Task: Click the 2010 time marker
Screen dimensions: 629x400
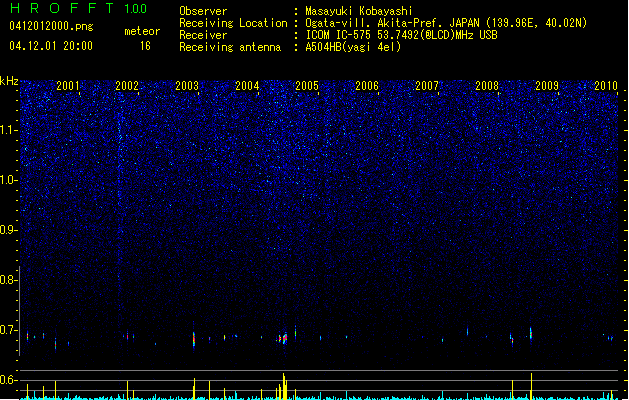Action: (x=606, y=86)
